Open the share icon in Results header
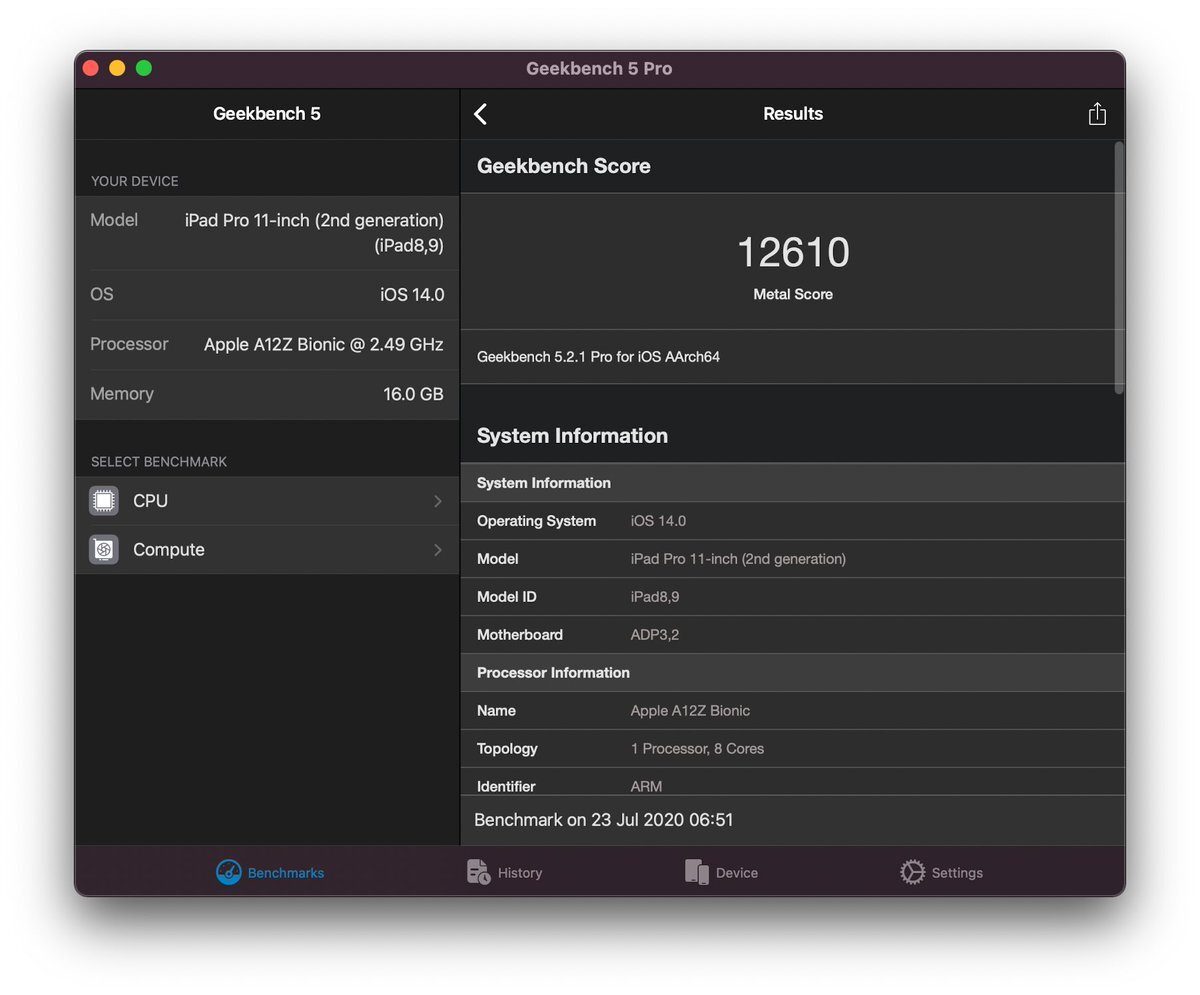 pos(1097,113)
